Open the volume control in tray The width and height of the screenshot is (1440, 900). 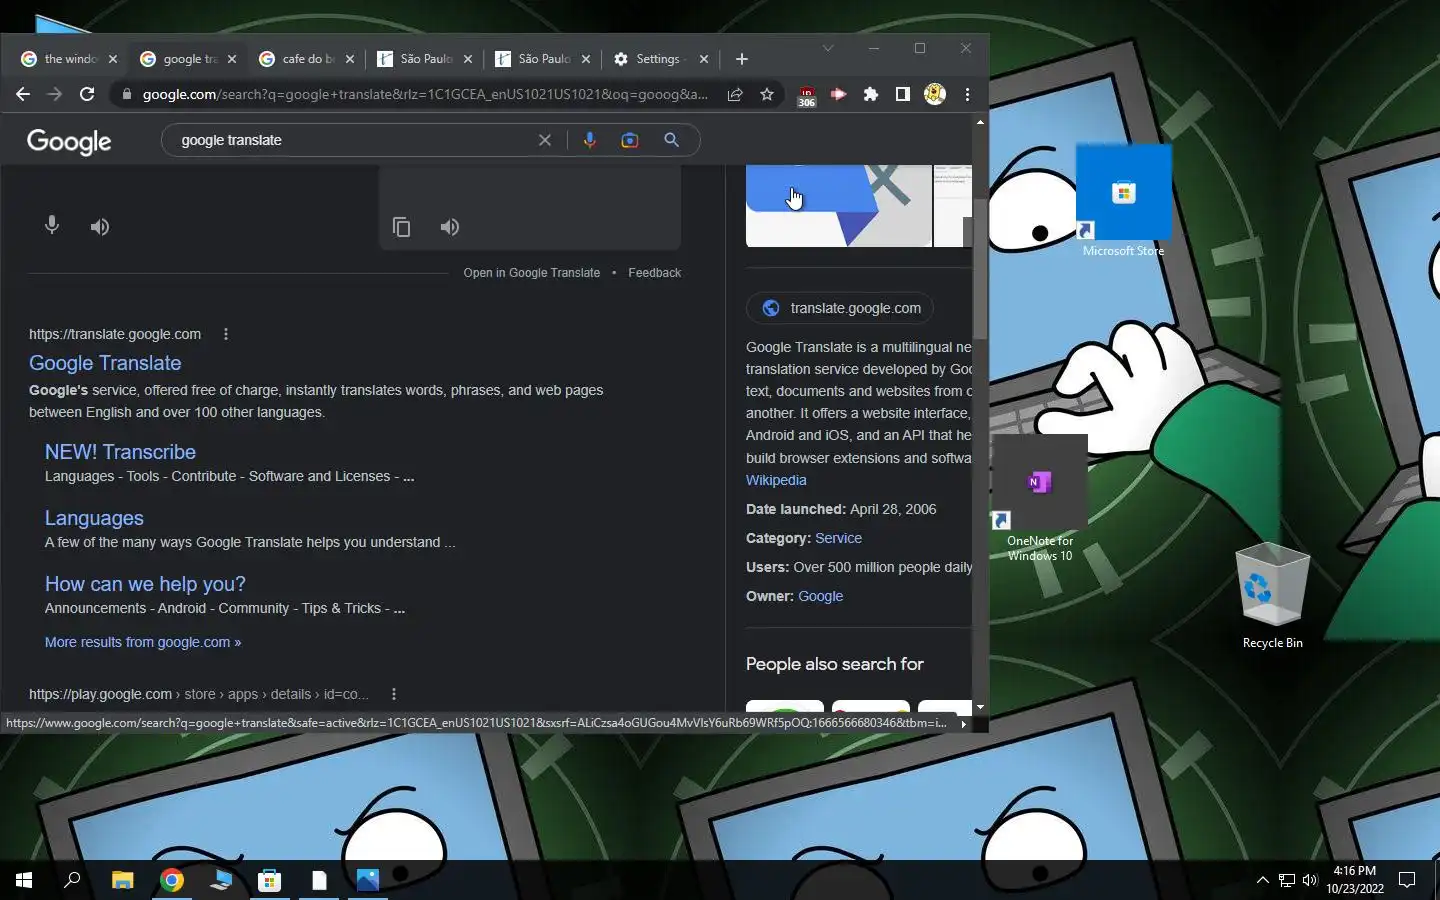[x=1310, y=880]
